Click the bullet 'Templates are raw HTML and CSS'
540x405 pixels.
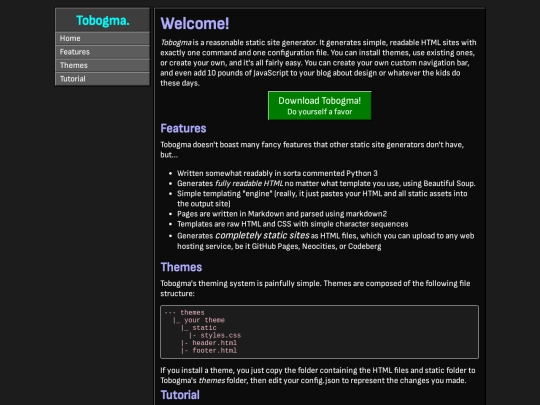[x=292, y=224]
